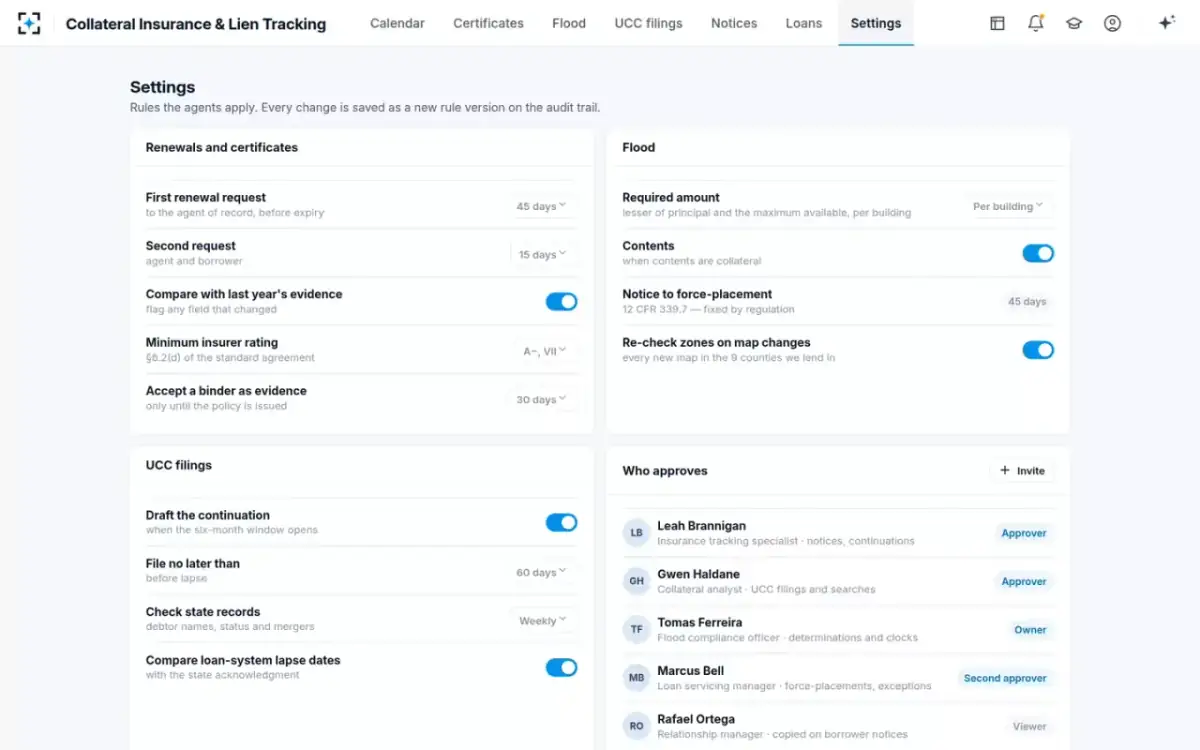Open File no later than 60 days dropdown
Screen dimensions: 1200x750
point(543,572)
